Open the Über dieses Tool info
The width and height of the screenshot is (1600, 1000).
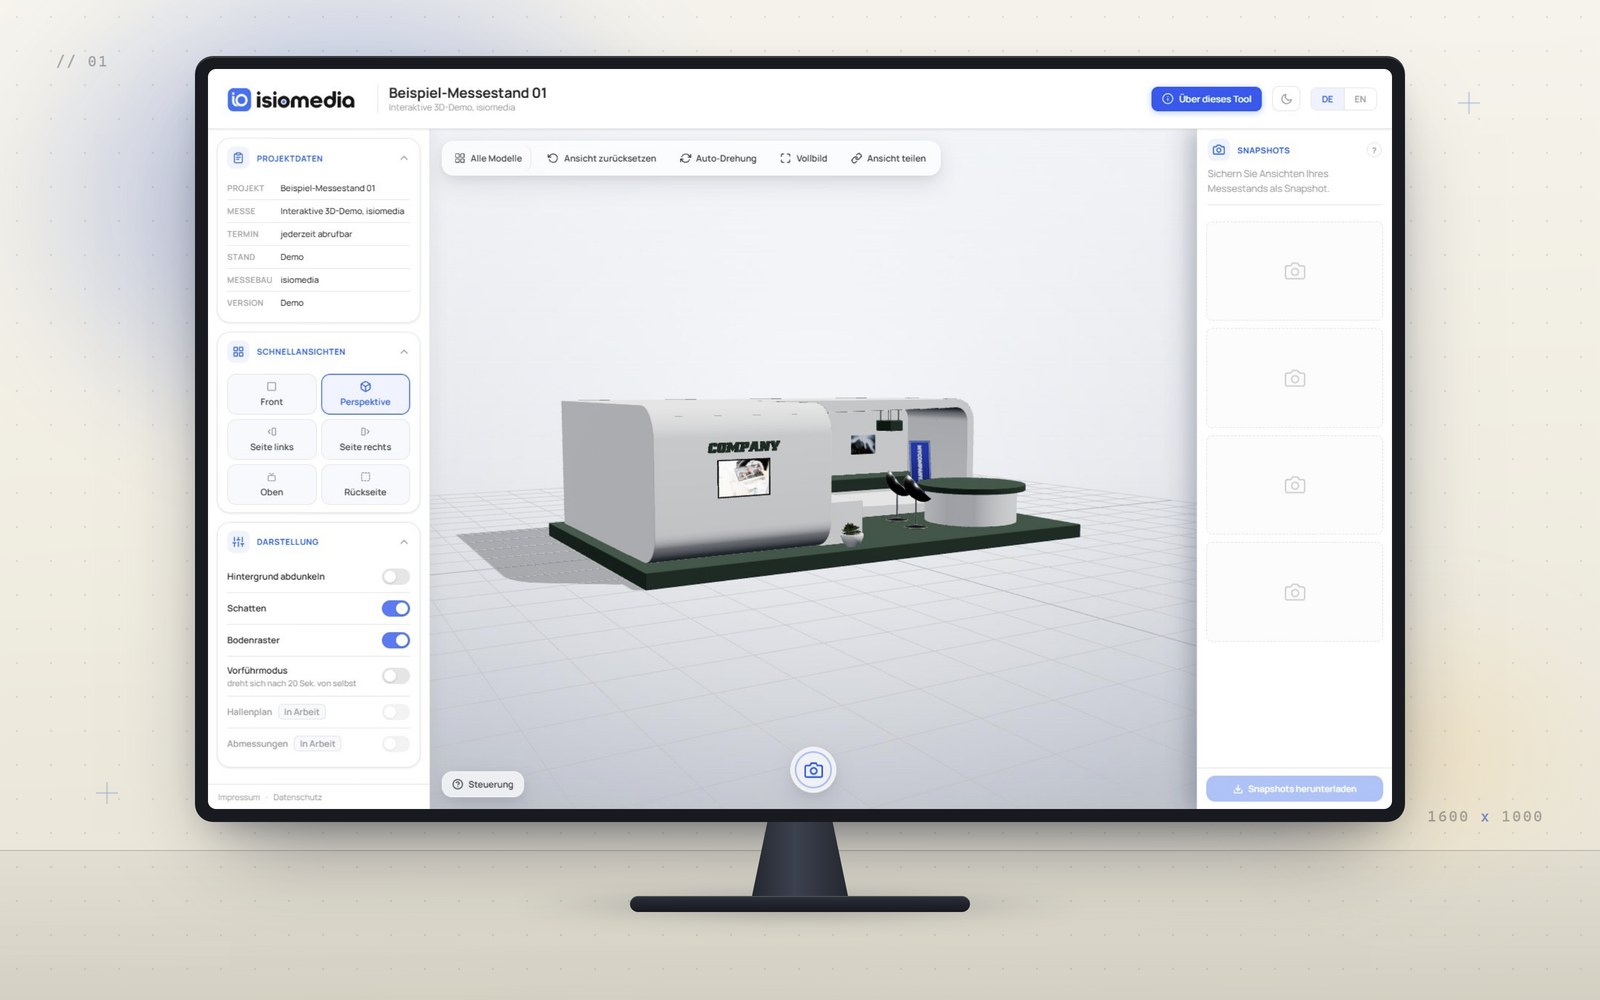click(1206, 99)
